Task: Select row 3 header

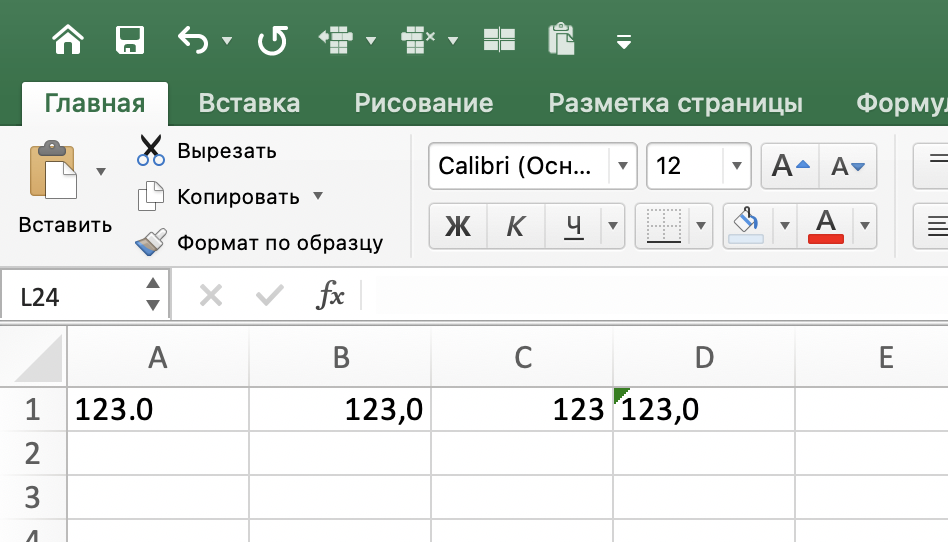Action: 33,497
